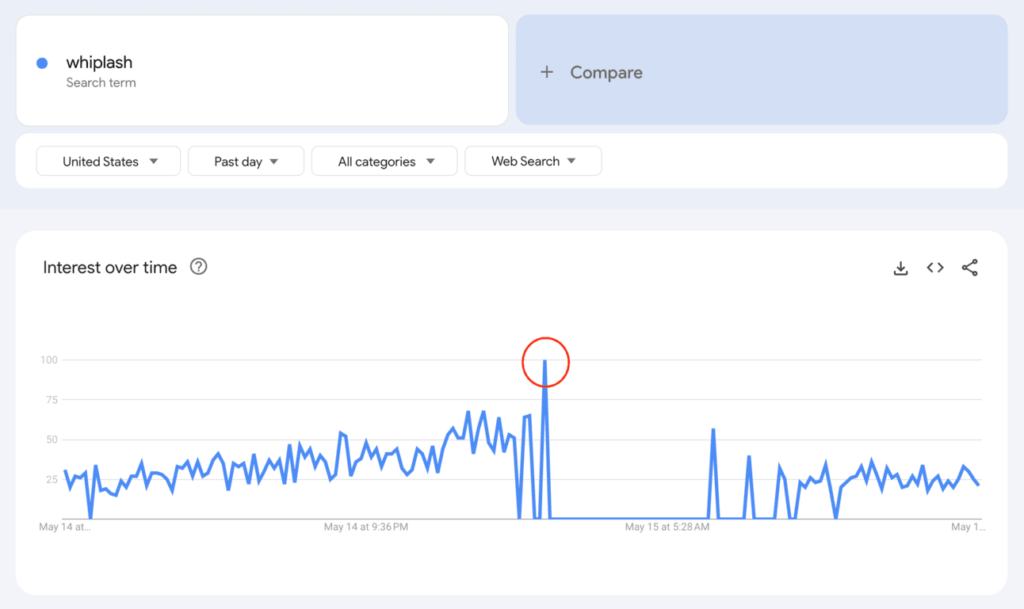Screen dimensions: 1024x609
Task: Expand the Past day time range dropdown
Action: 245,161
